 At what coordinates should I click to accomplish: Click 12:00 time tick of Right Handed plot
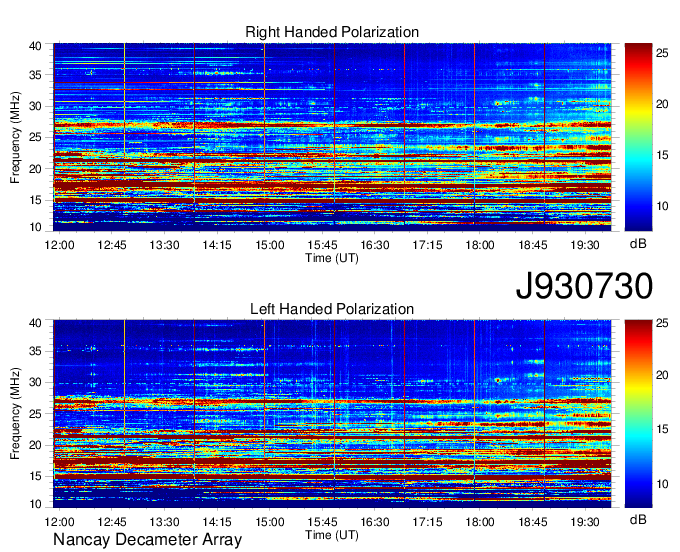click(x=59, y=245)
